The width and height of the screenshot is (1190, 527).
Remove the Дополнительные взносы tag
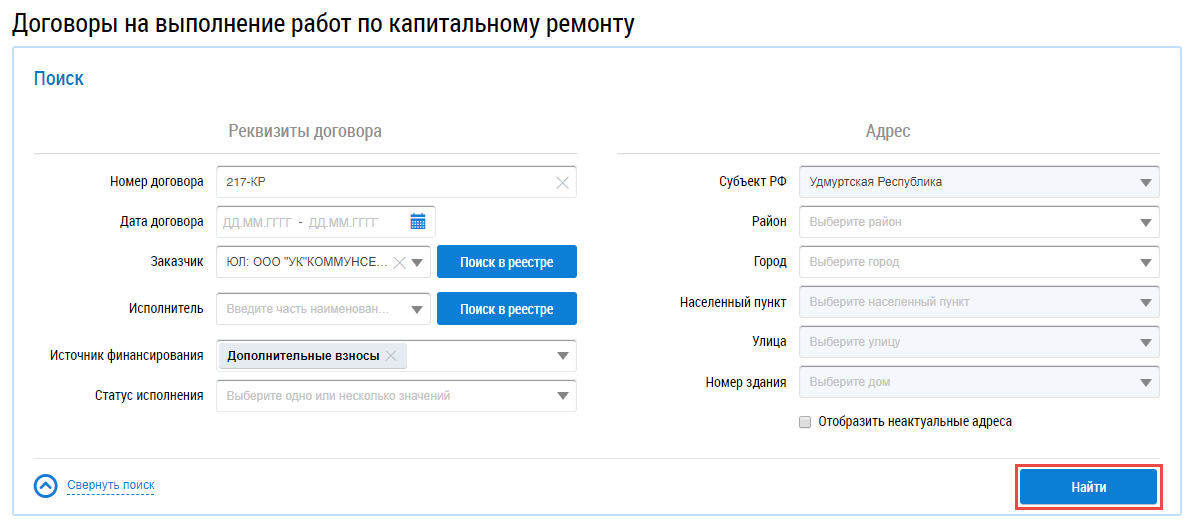coord(391,356)
